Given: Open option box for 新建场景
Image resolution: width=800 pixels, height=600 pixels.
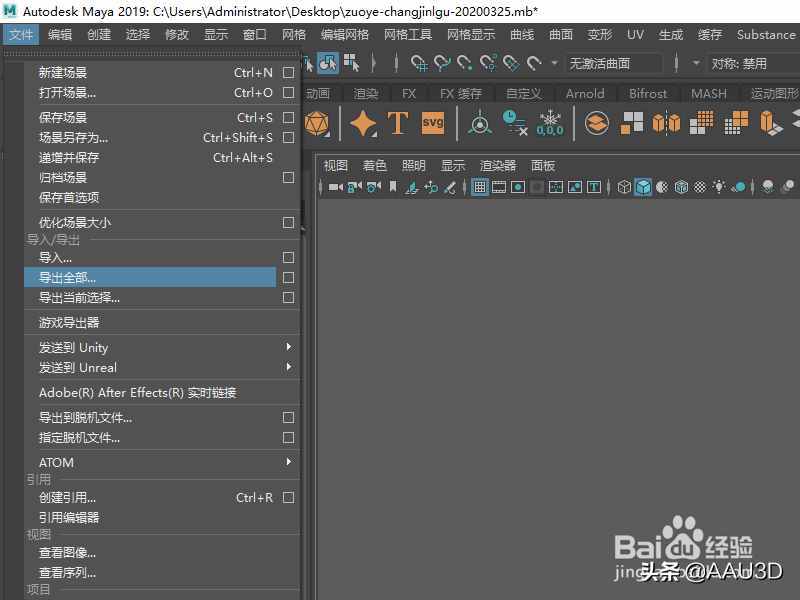Looking at the screenshot, I should (x=288, y=72).
